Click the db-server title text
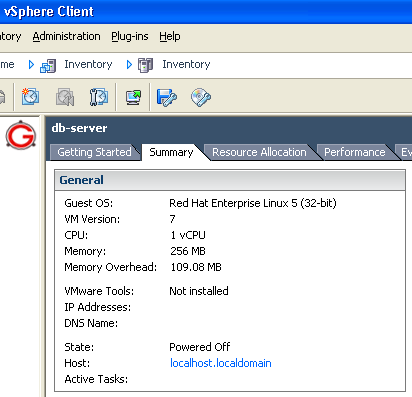The width and height of the screenshot is (412, 397). tap(79, 128)
